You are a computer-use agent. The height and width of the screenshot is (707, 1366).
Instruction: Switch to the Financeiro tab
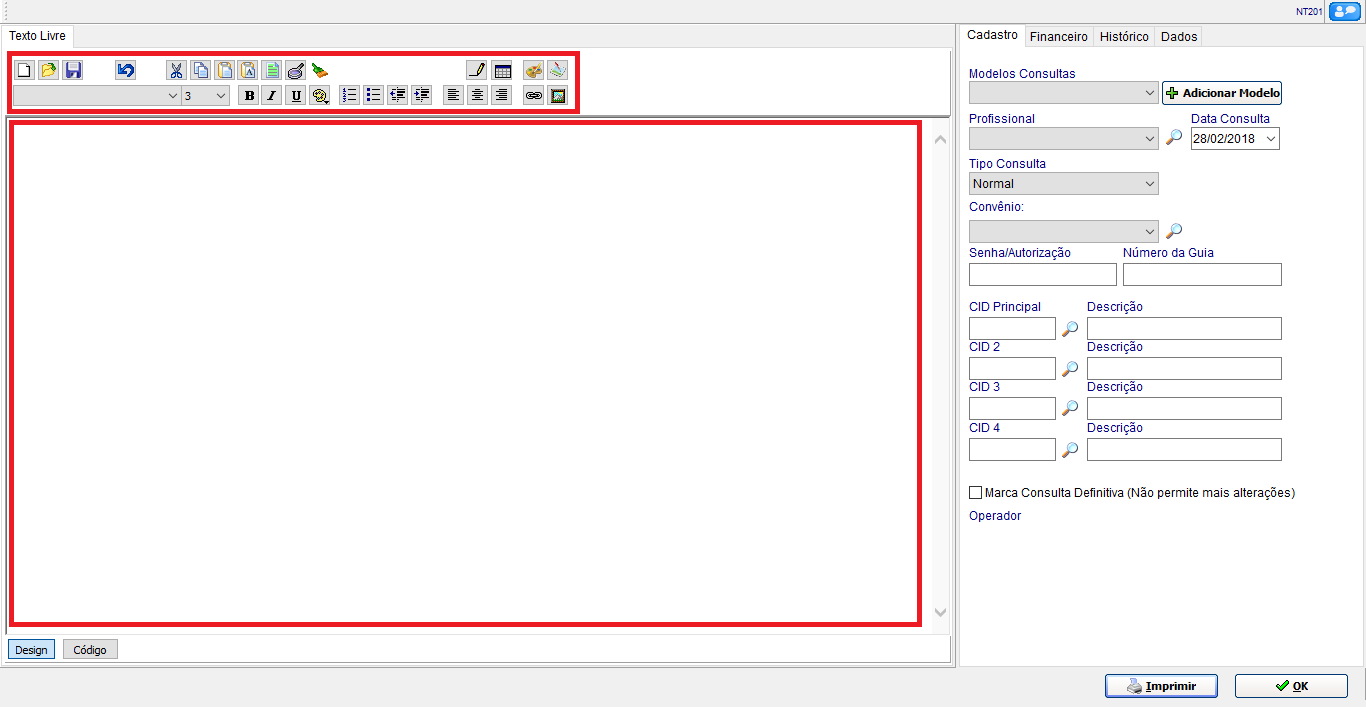tap(1058, 36)
